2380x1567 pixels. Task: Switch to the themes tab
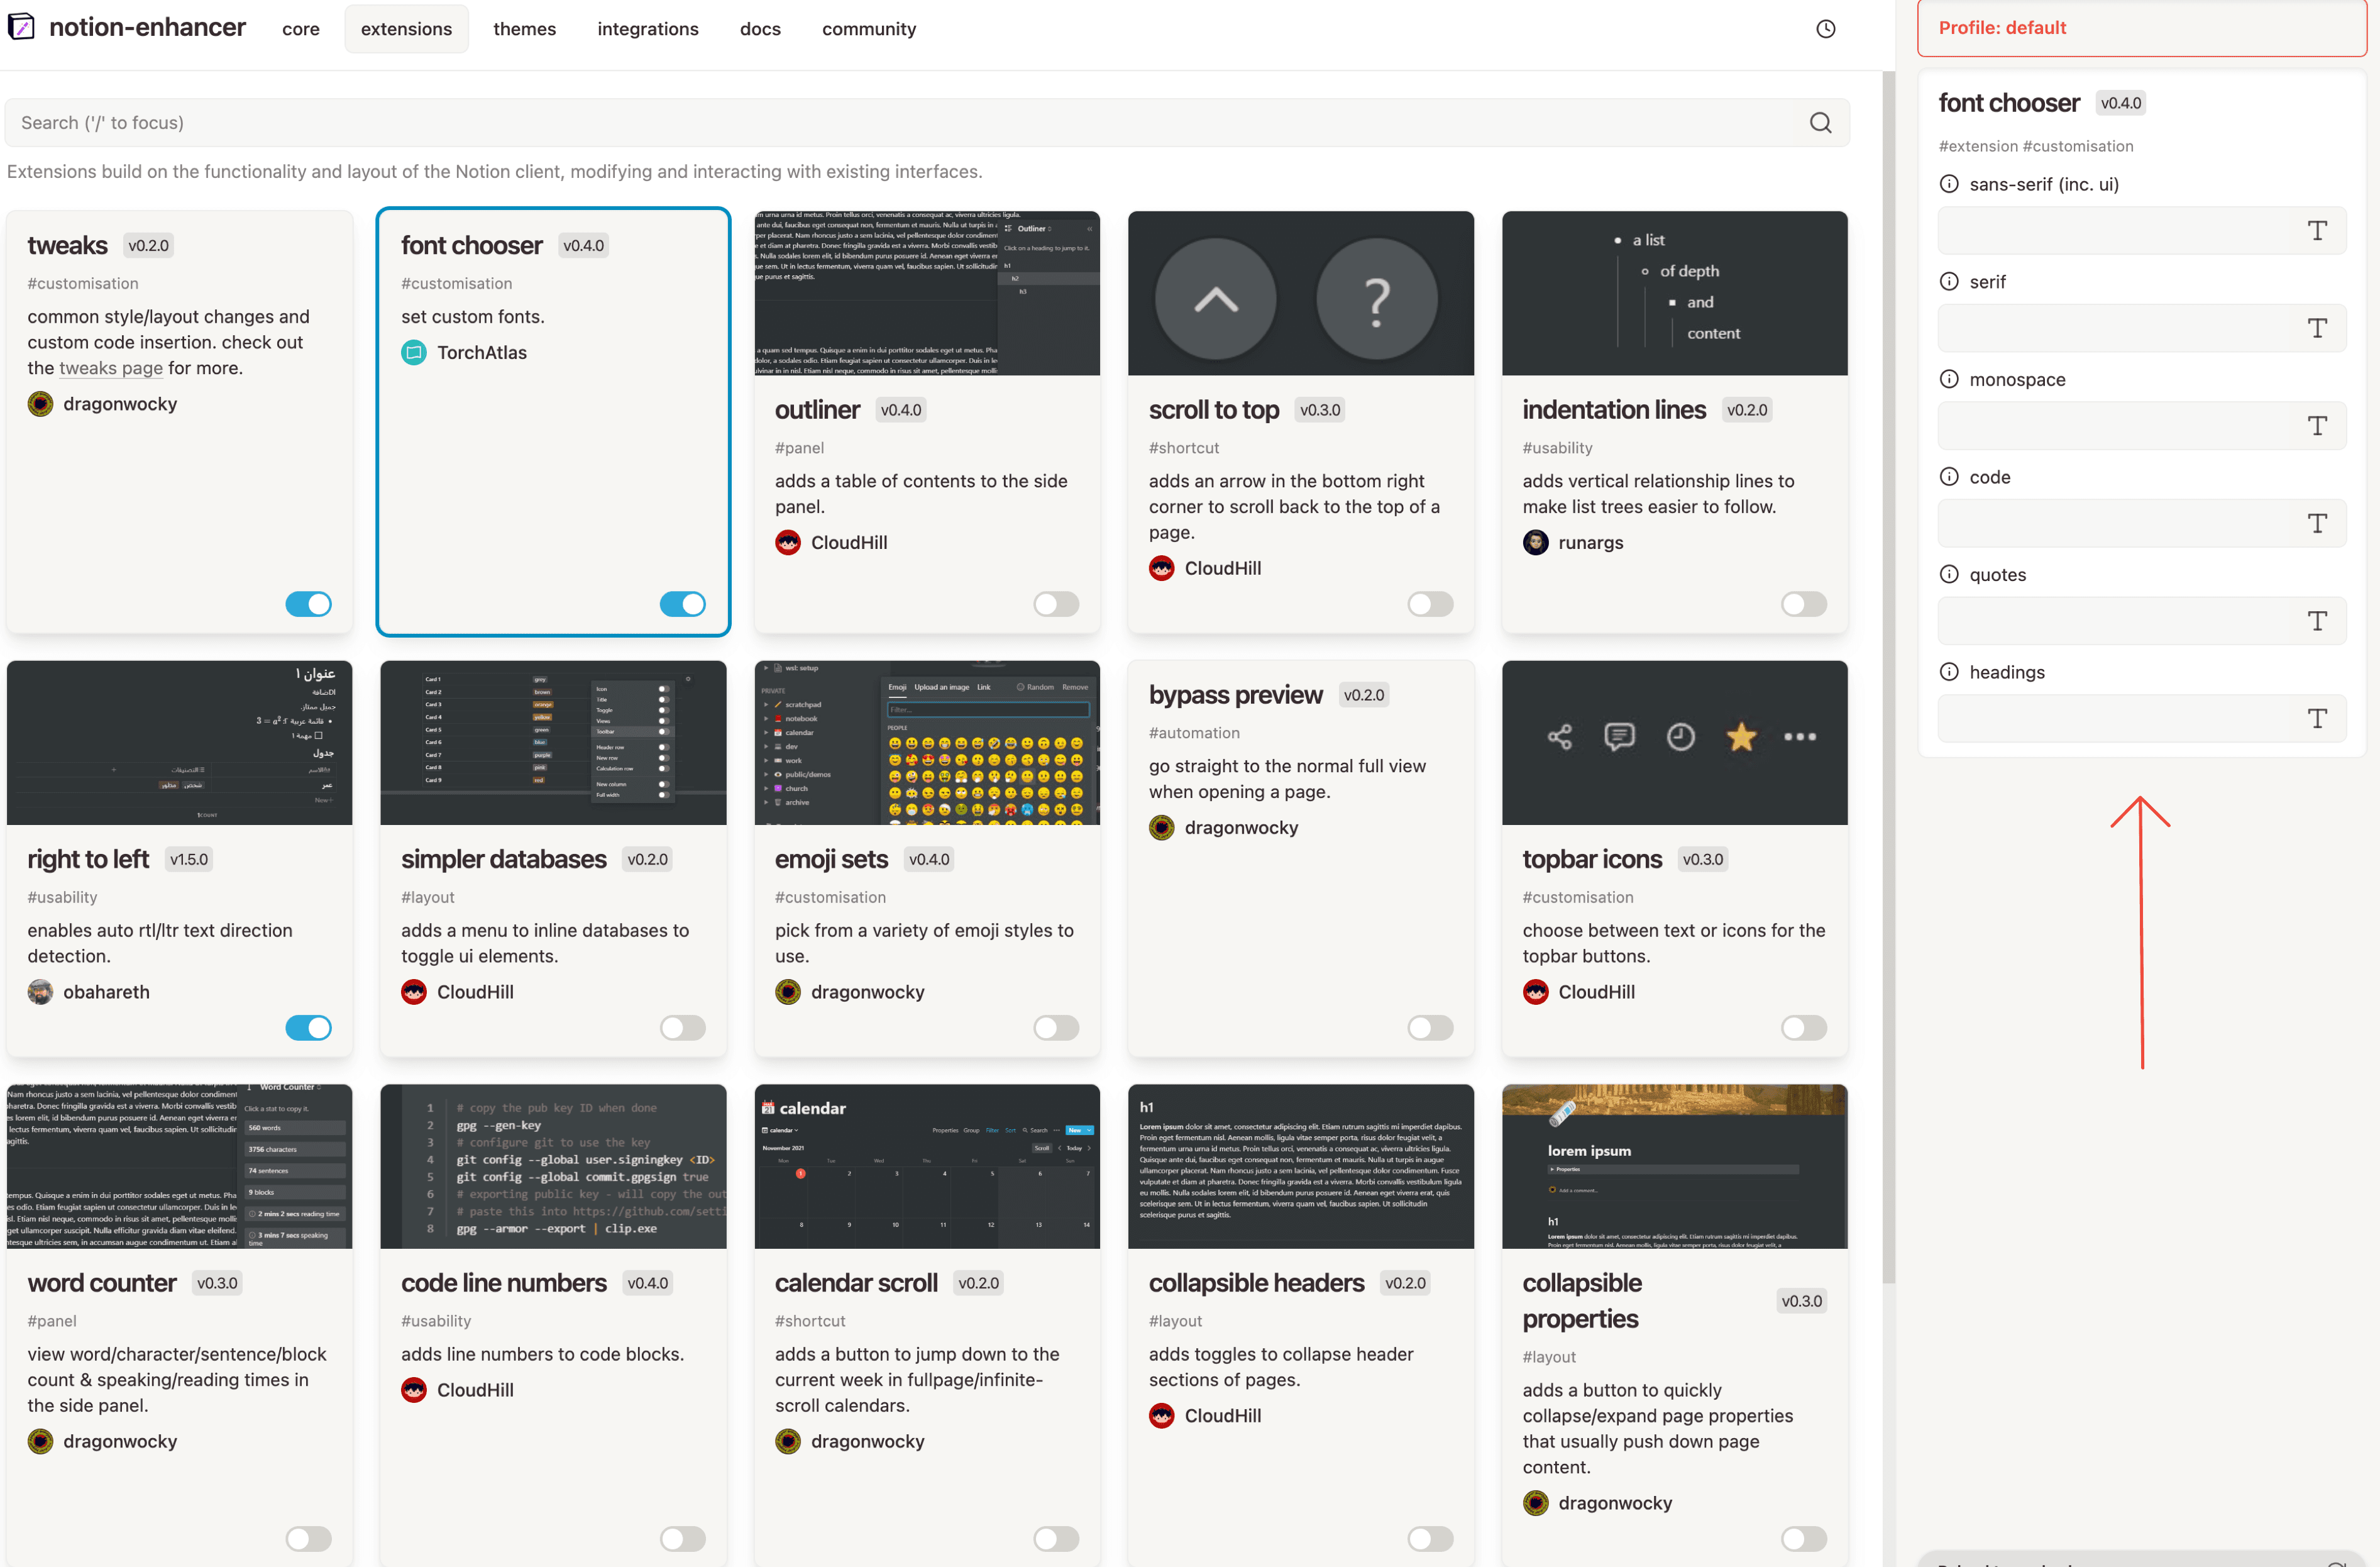[524, 29]
